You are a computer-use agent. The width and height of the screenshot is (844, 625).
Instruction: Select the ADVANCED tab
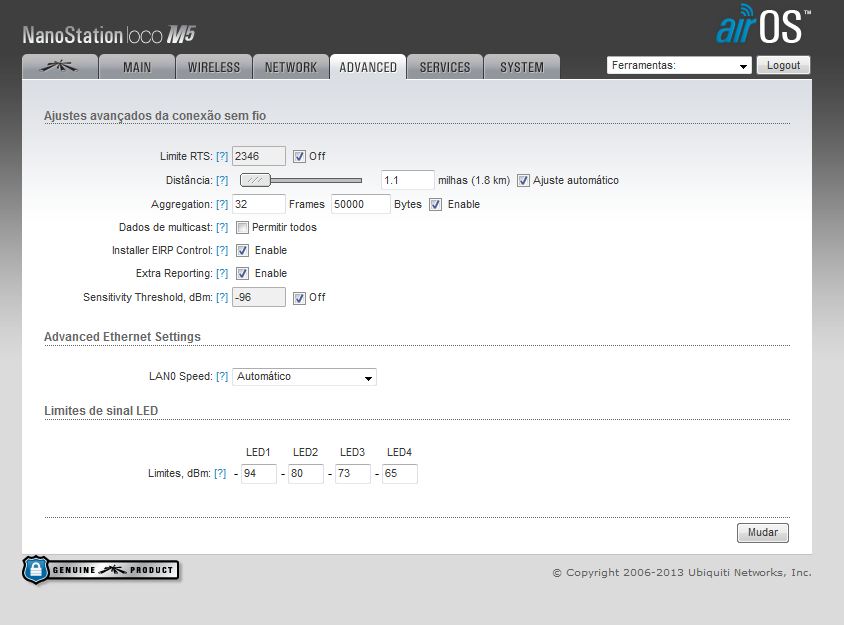click(368, 67)
